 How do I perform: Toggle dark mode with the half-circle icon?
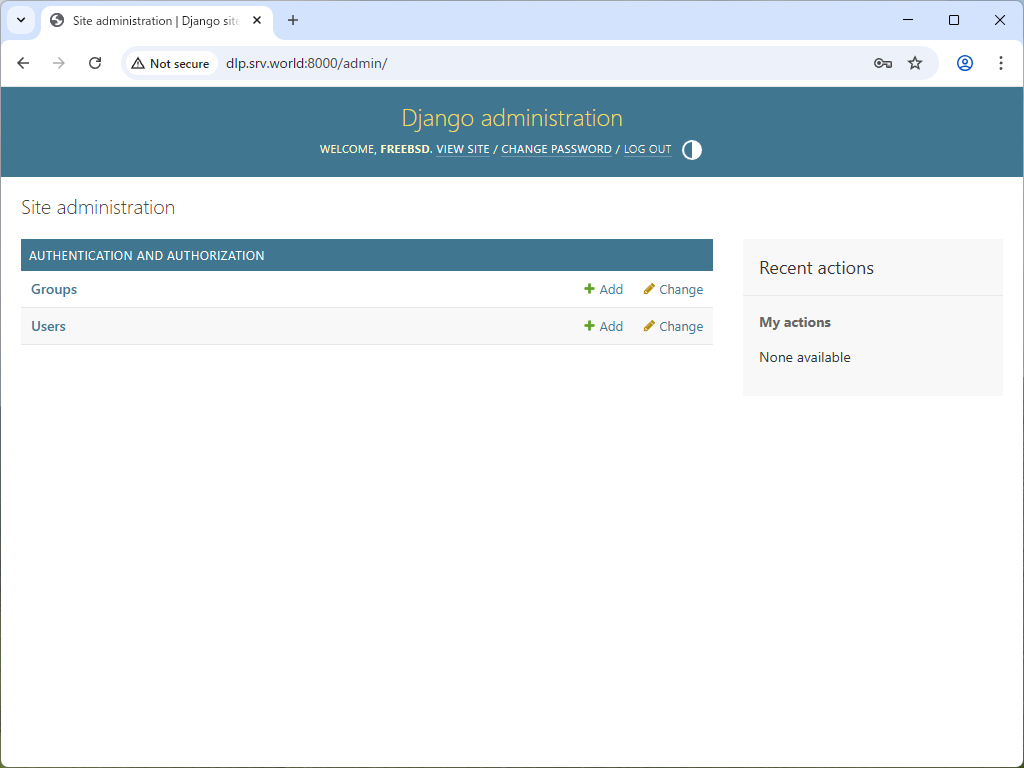pyautogui.click(x=692, y=150)
